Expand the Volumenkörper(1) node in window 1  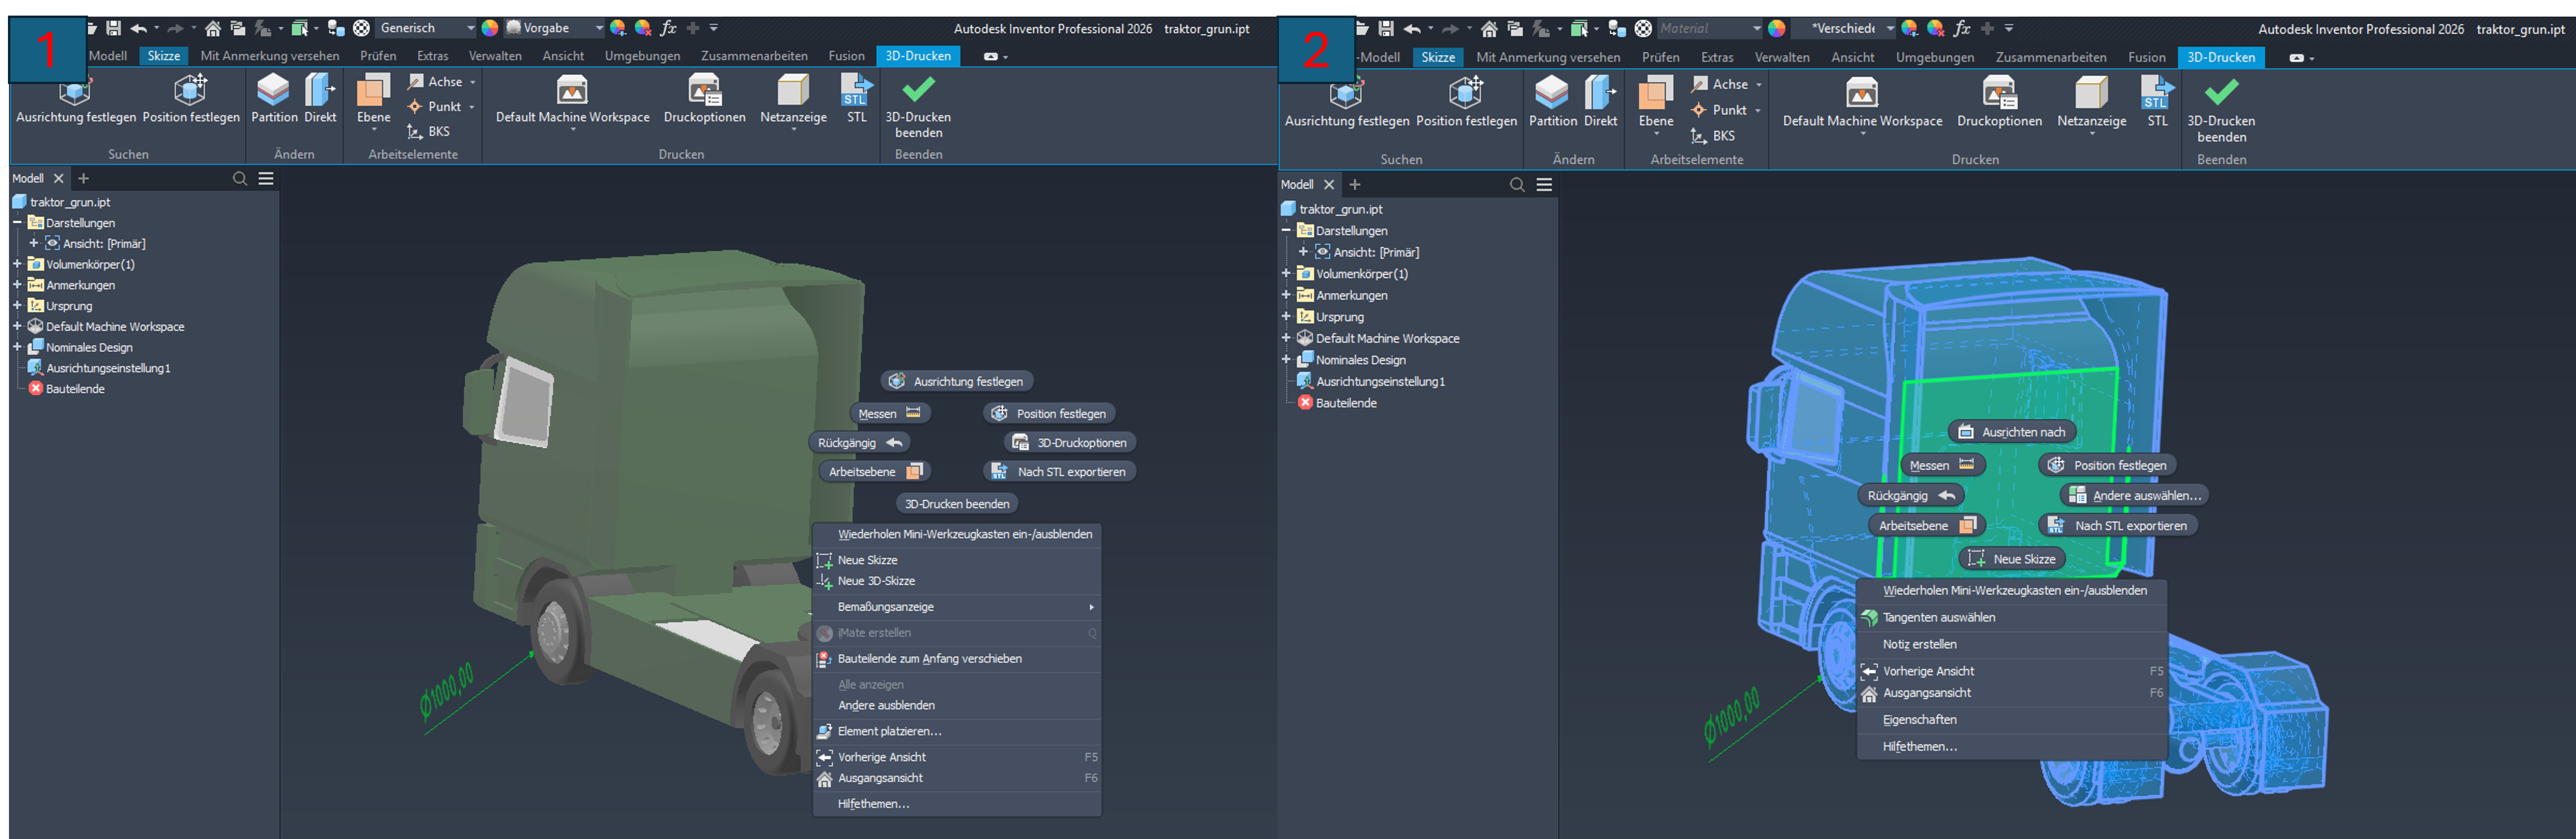pyautogui.click(x=17, y=264)
